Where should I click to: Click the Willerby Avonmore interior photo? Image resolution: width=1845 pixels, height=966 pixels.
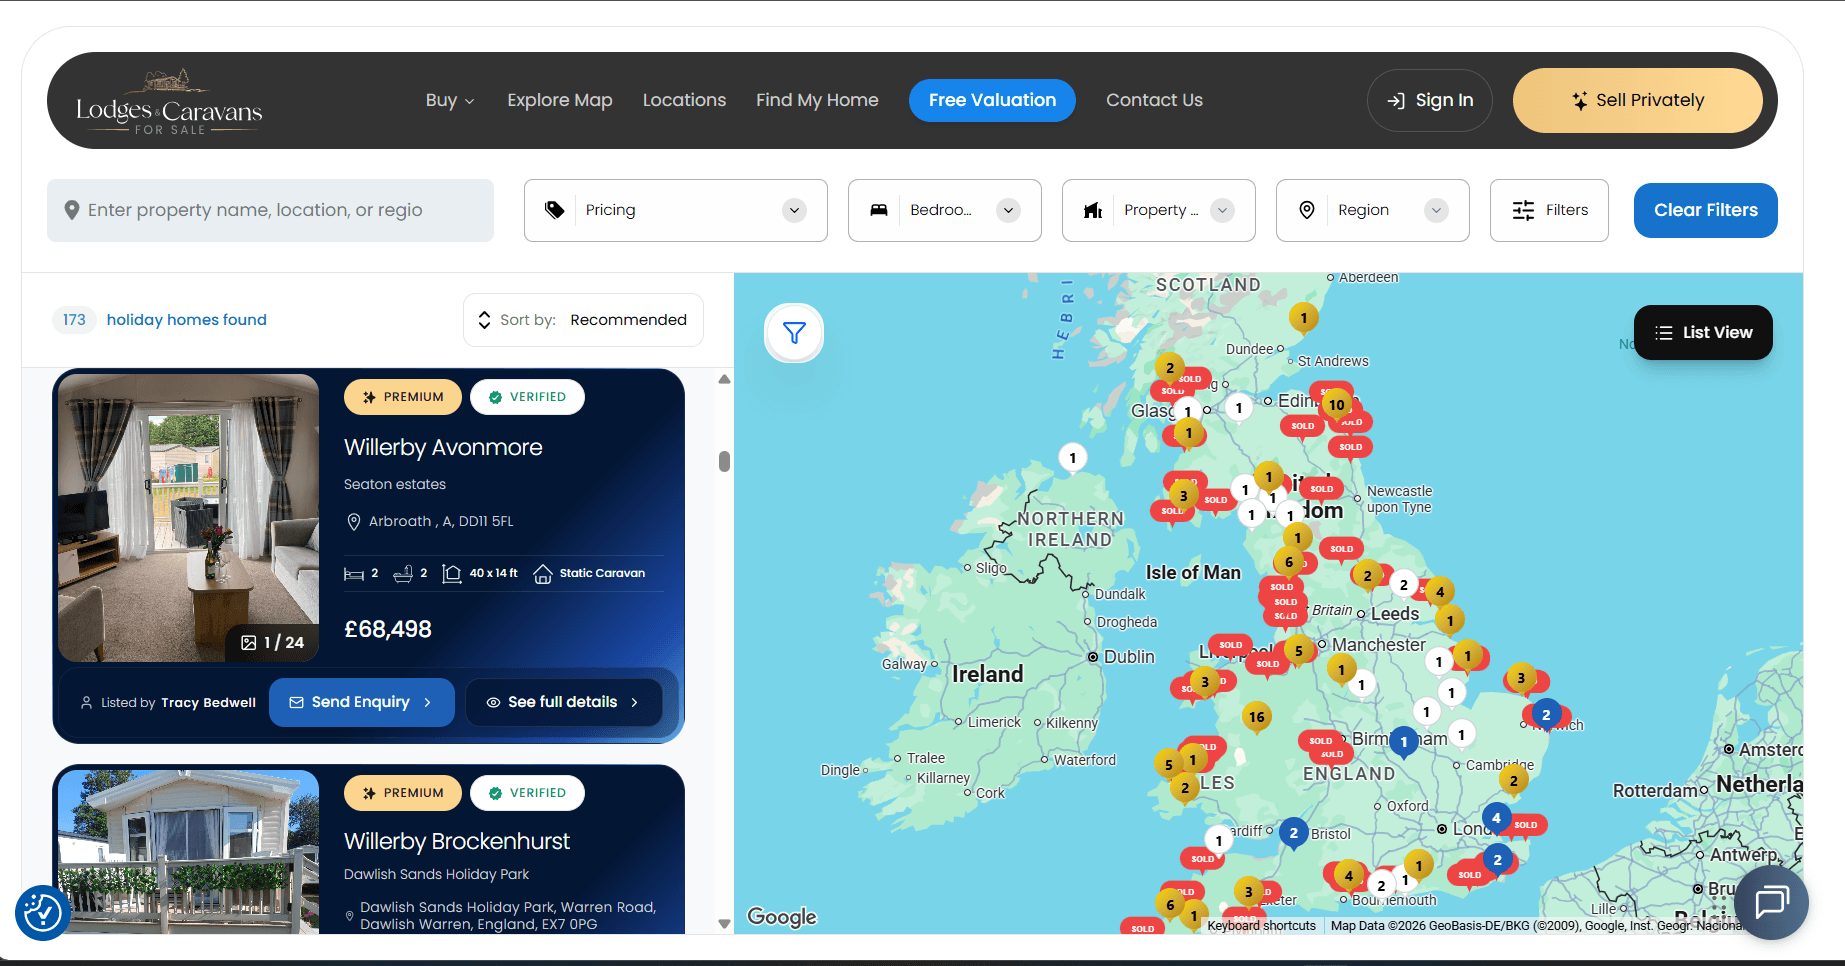[x=189, y=518]
